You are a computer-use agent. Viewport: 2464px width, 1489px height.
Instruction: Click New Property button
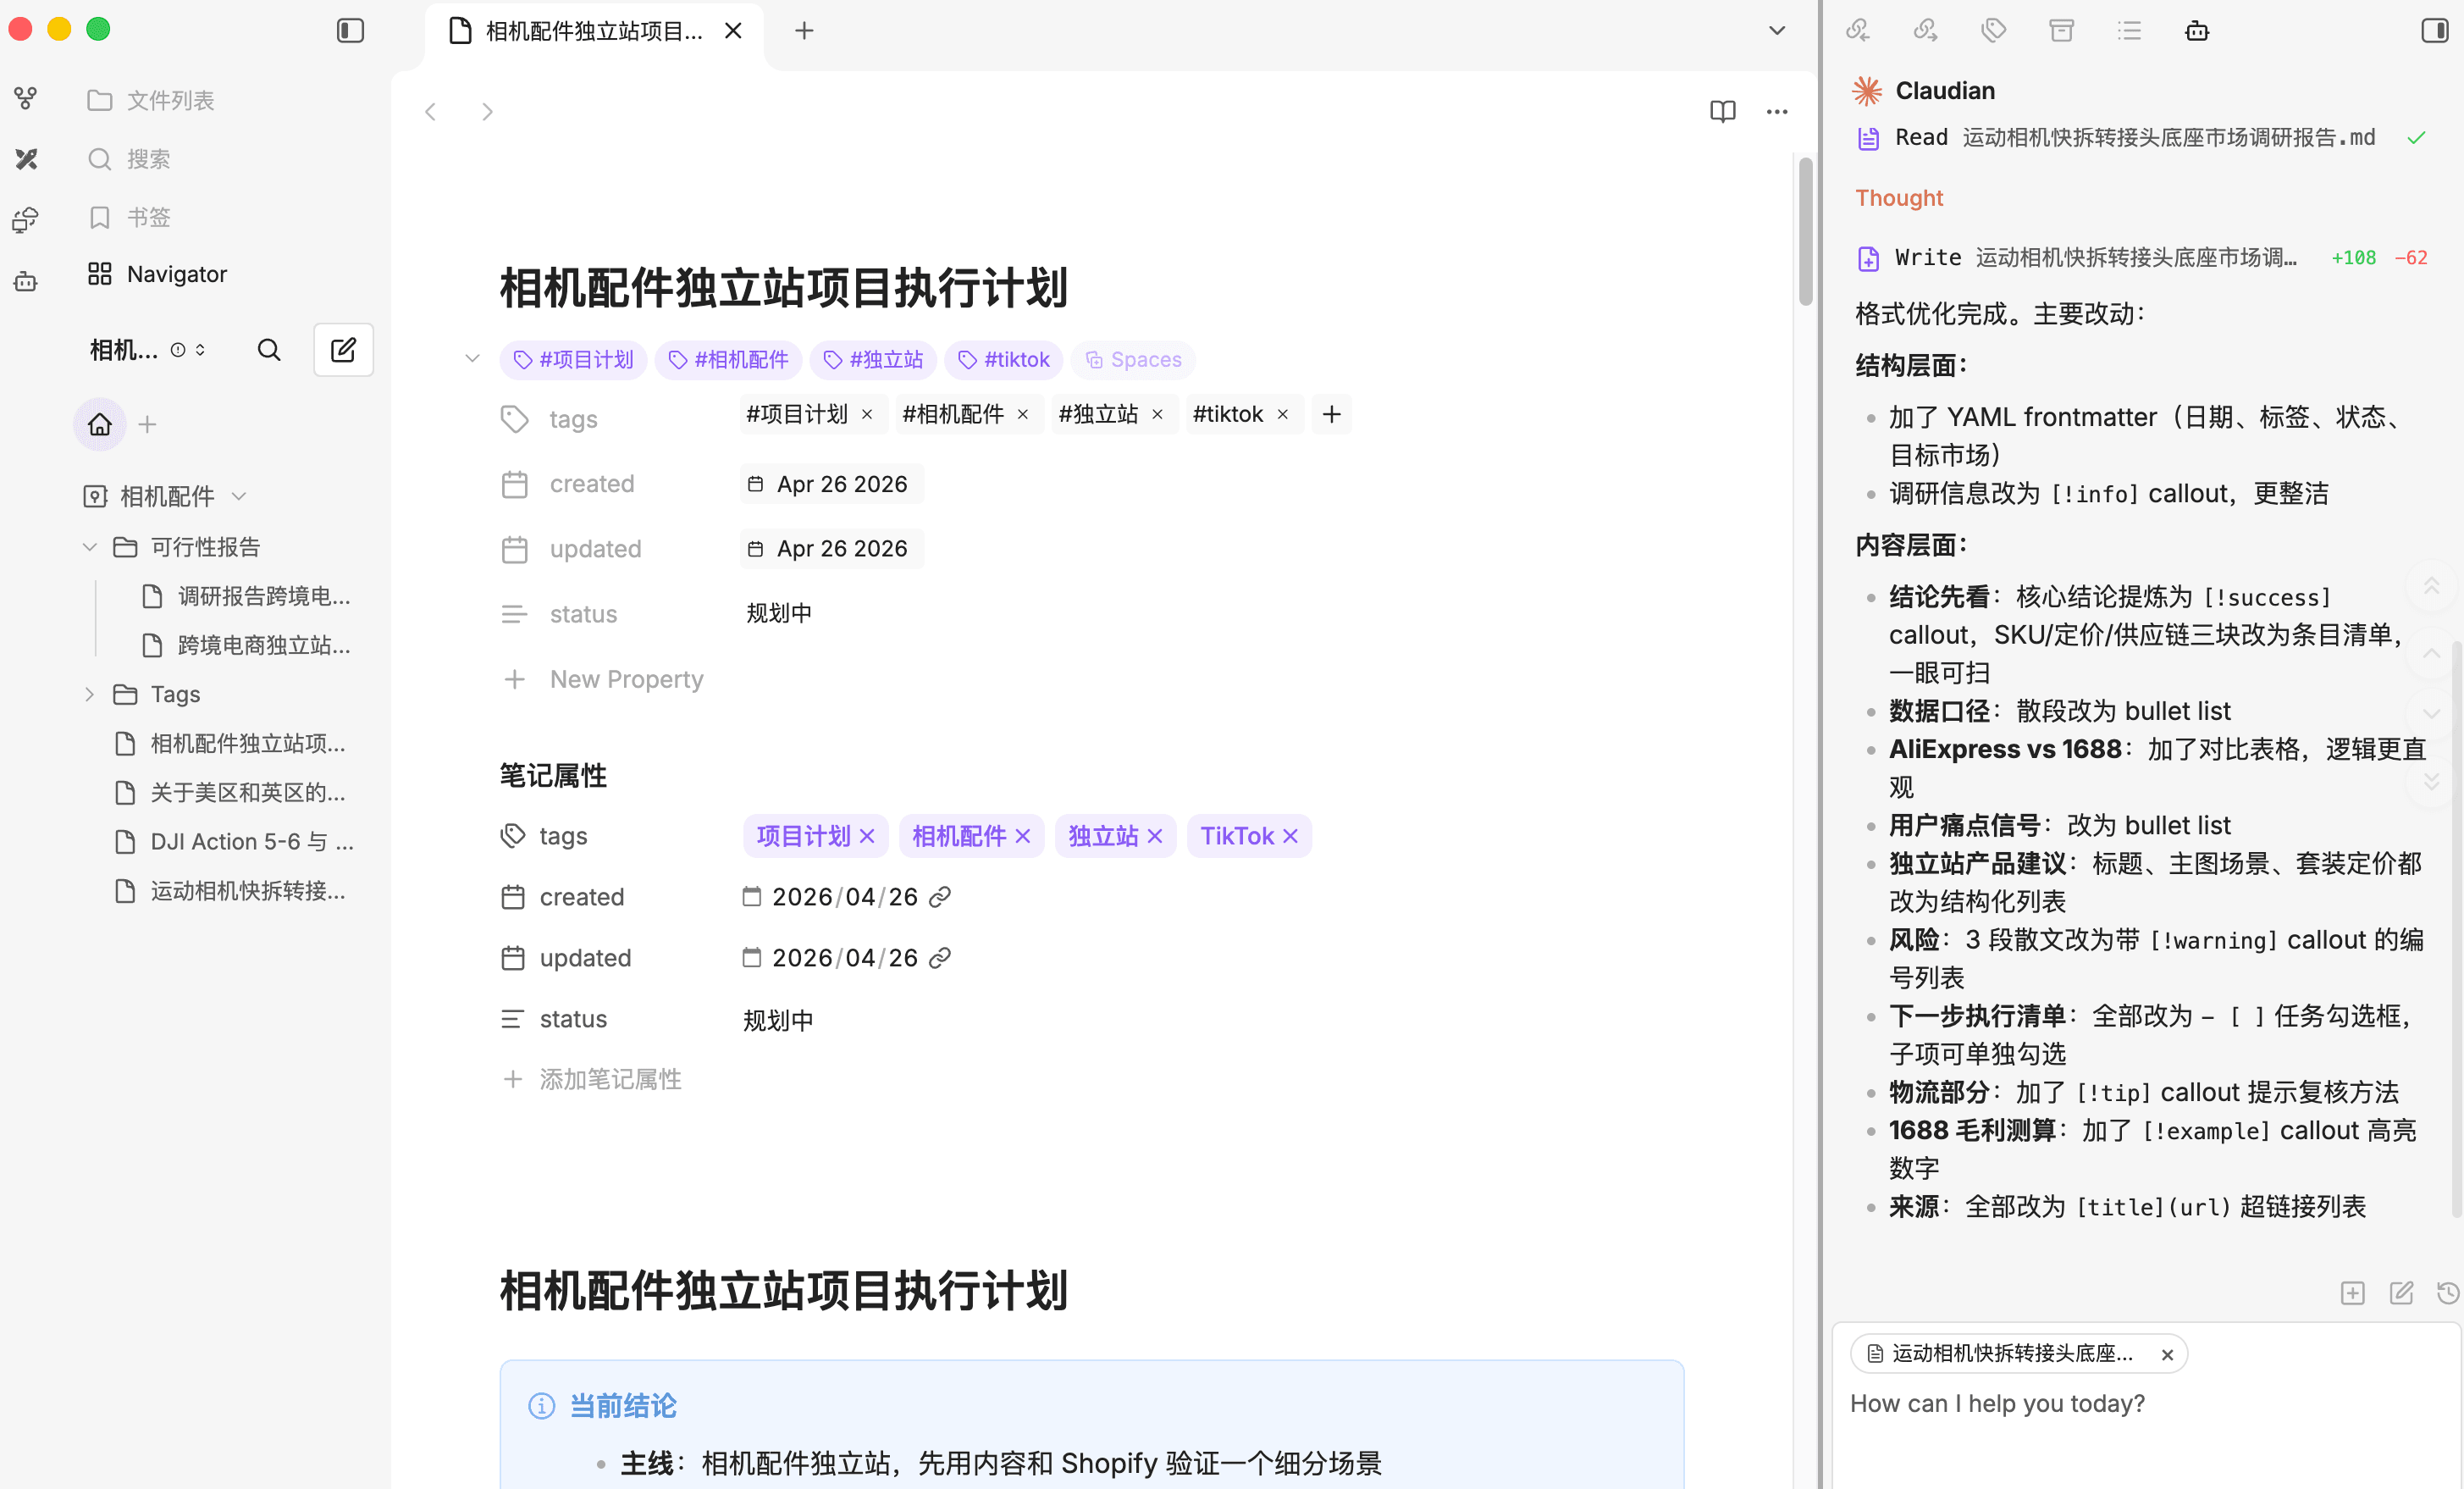click(x=603, y=680)
